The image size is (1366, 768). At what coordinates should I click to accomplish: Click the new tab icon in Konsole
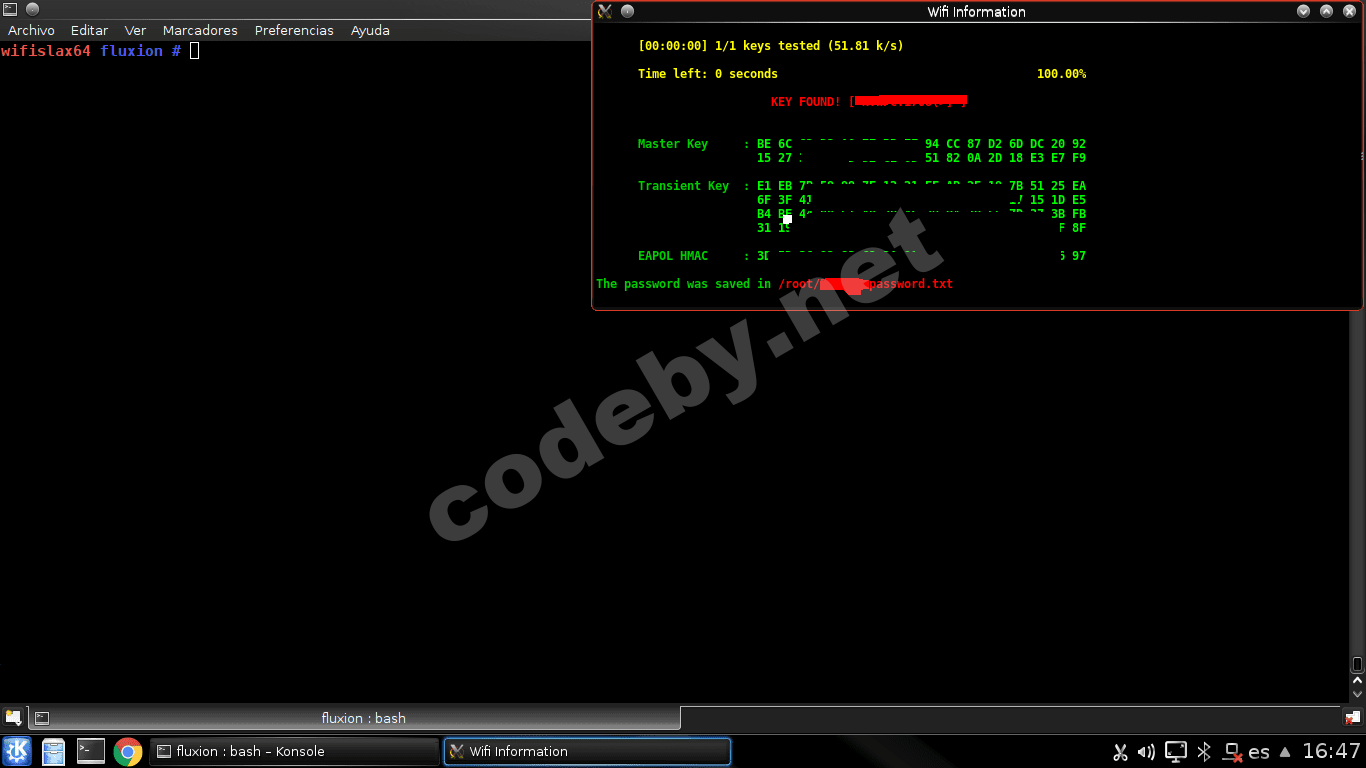(13, 718)
